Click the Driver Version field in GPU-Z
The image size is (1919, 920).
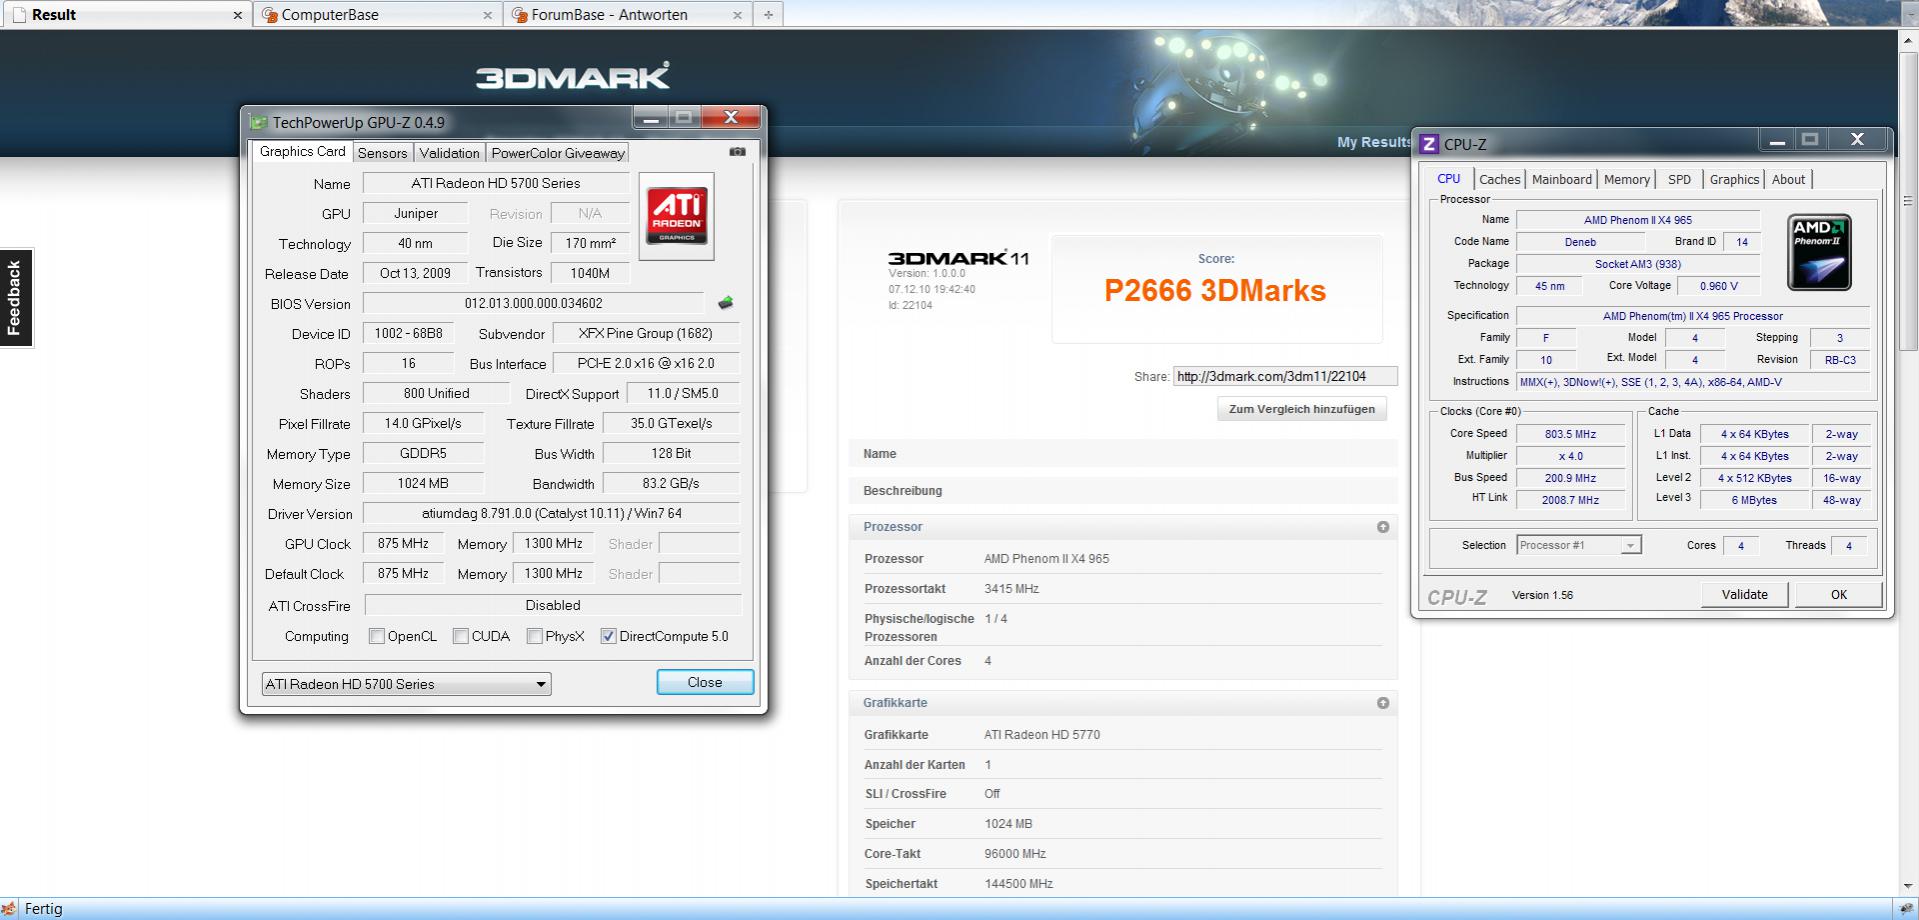click(551, 513)
